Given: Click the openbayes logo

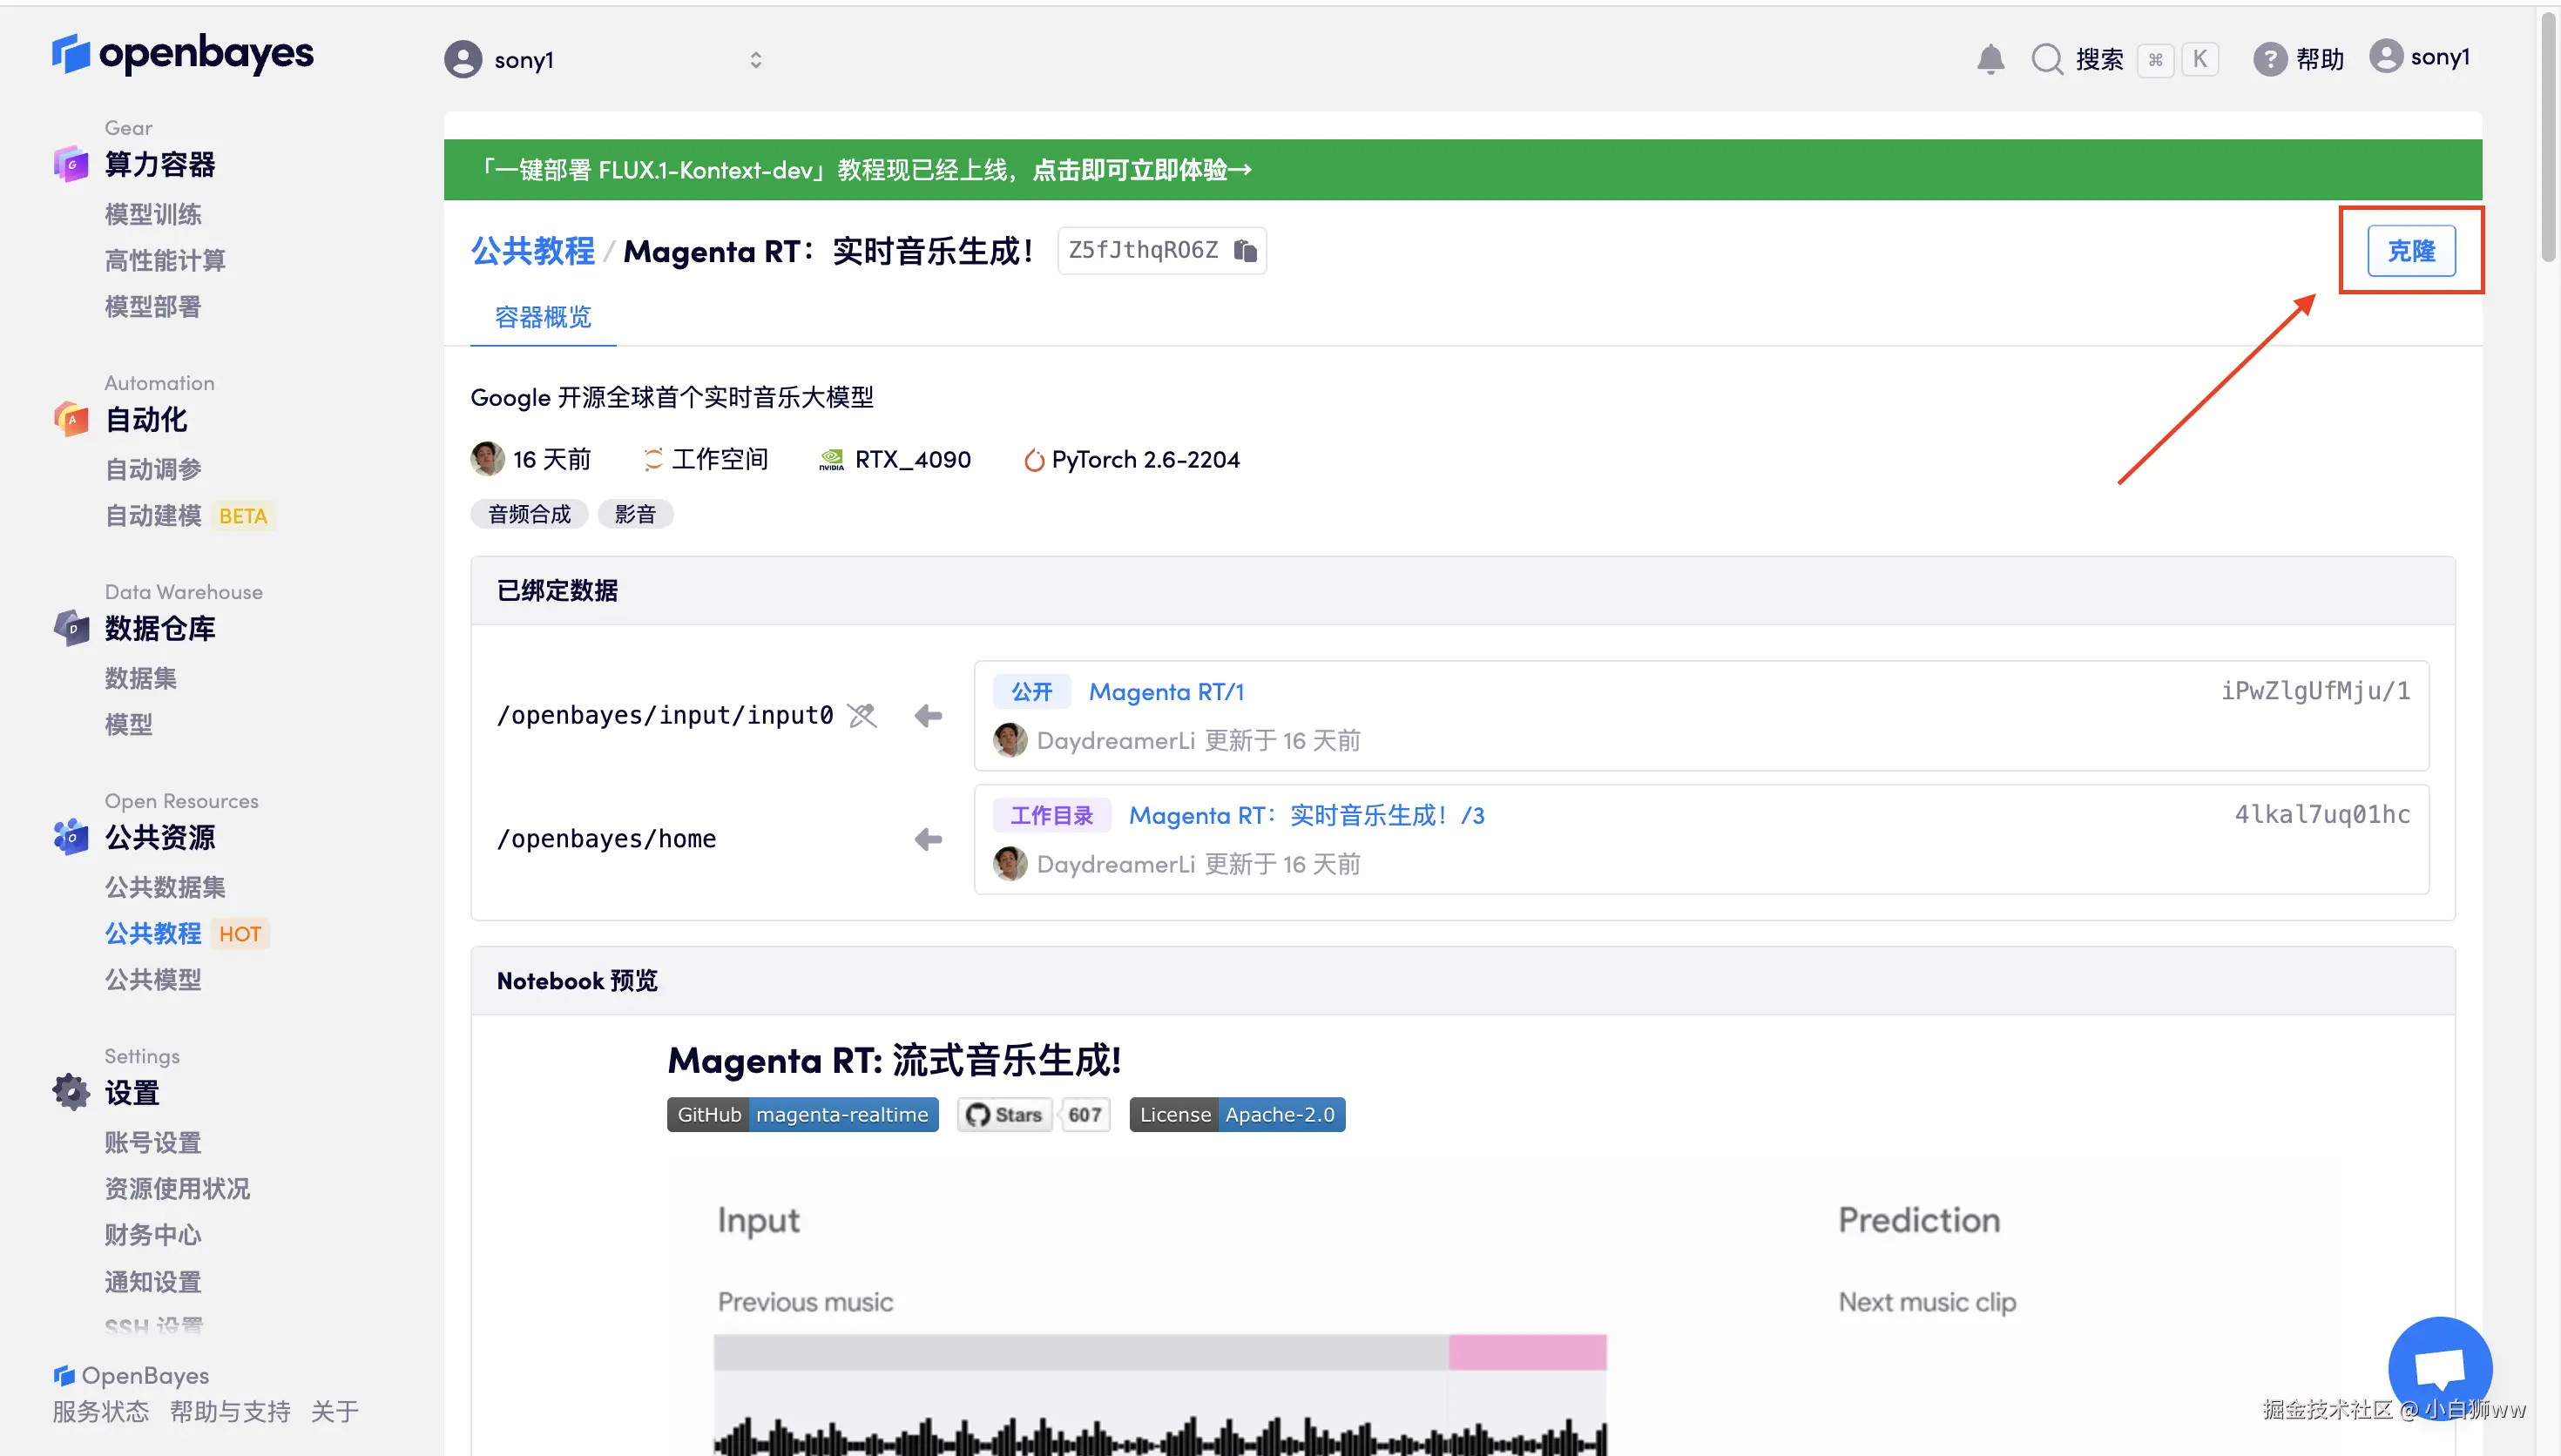Looking at the screenshot, I should pyautogui.click(x=182, y=54).
